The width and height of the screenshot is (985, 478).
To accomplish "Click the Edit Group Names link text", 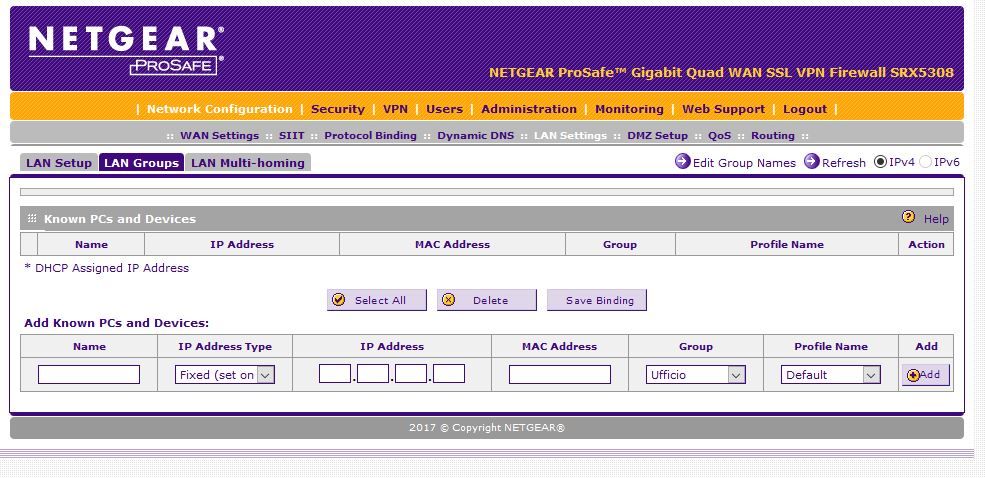I will [x=744, y=163].
